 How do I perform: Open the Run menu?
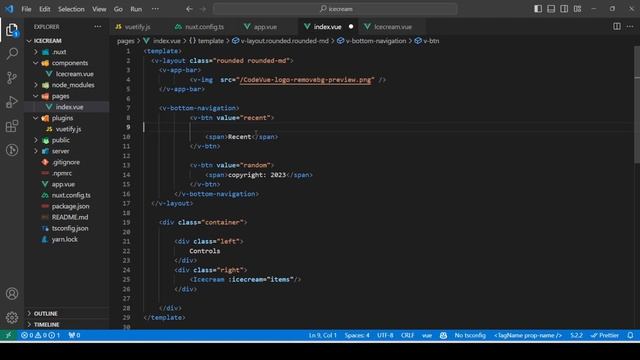pos(136,9)
